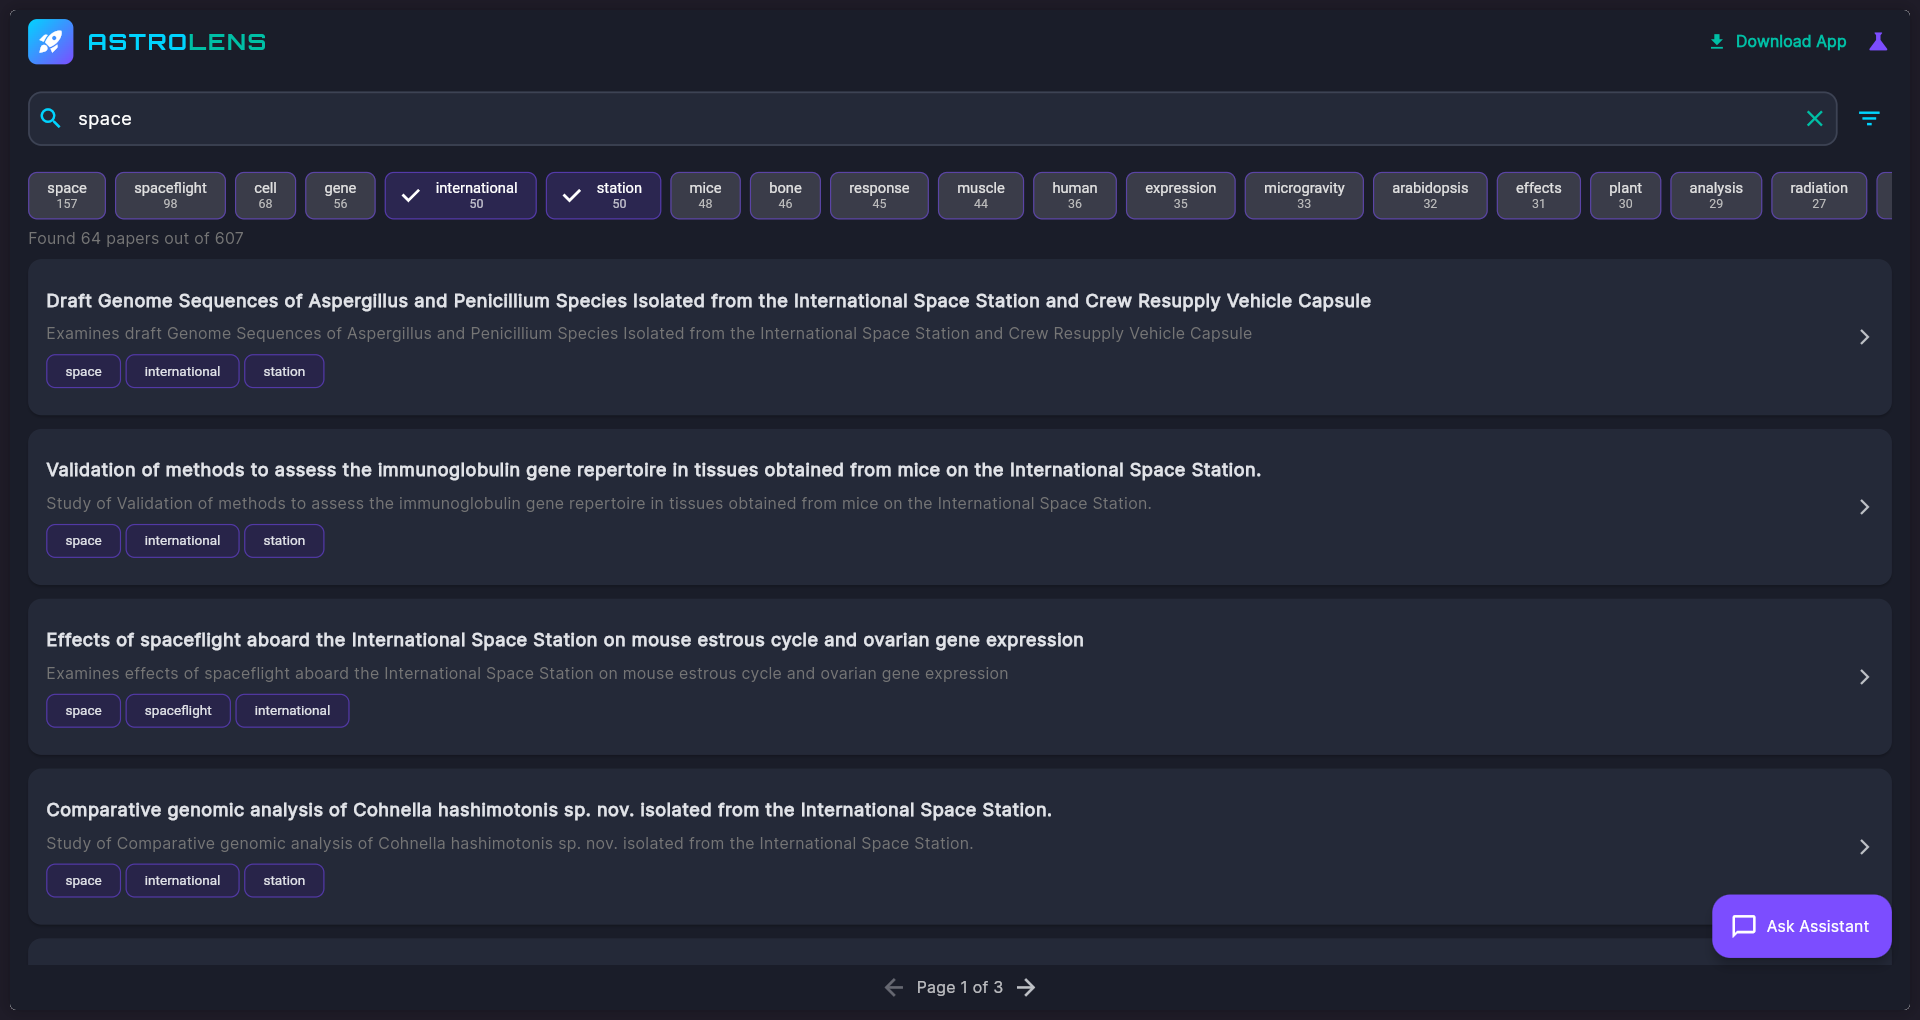Toggle the gene 56 filter chip
This screenshot has height=1020, width=1920.
point(340,195)
